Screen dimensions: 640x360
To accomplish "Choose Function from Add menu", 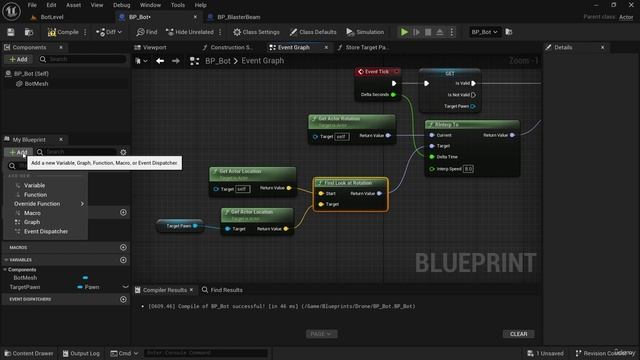I will click(35, 195).
